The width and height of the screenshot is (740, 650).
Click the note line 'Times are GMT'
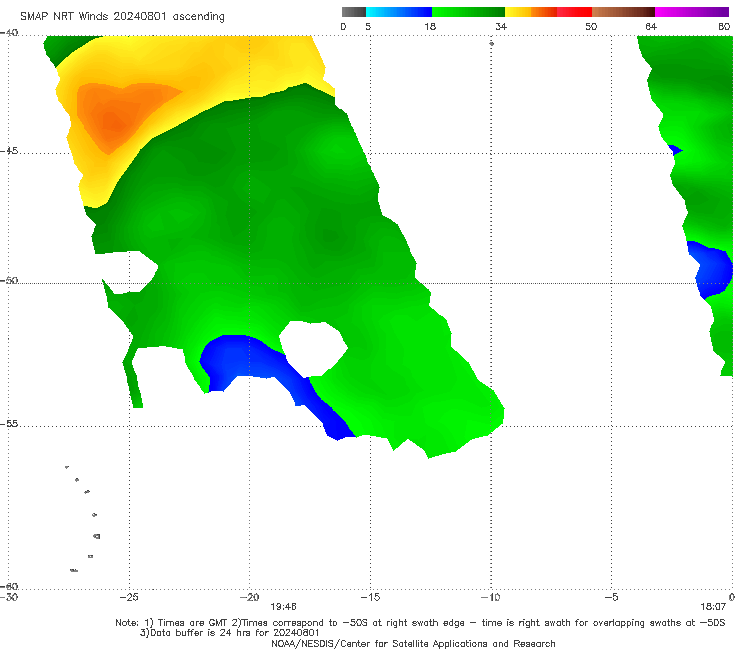(193, 623)
